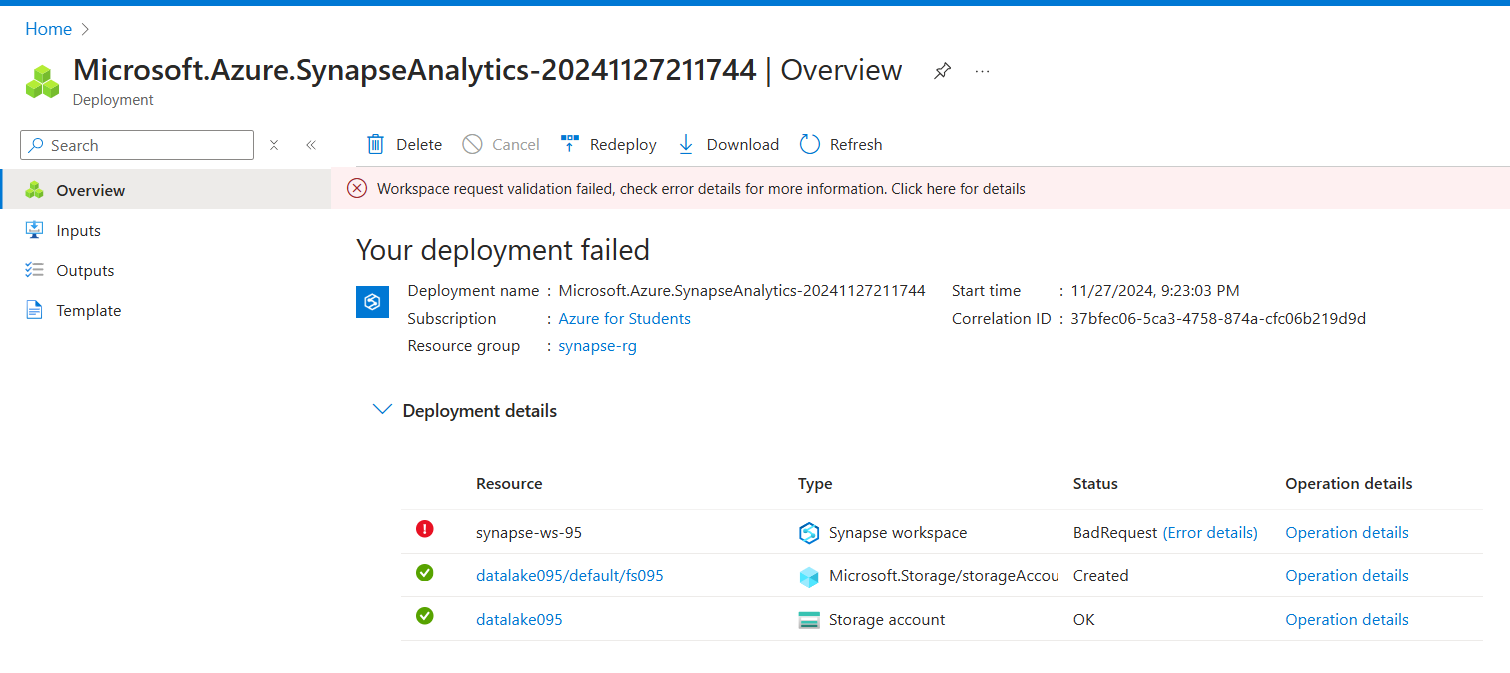Pin the deployment page using pin icon
Image resolution: width=1510 pixels, height=673 pixels.
942,71
